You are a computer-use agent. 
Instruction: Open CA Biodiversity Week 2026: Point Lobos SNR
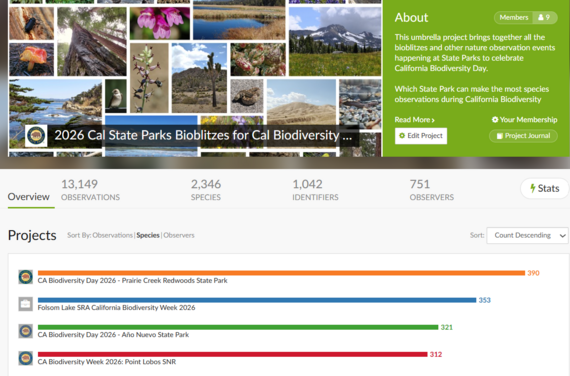tap(107, 362)
